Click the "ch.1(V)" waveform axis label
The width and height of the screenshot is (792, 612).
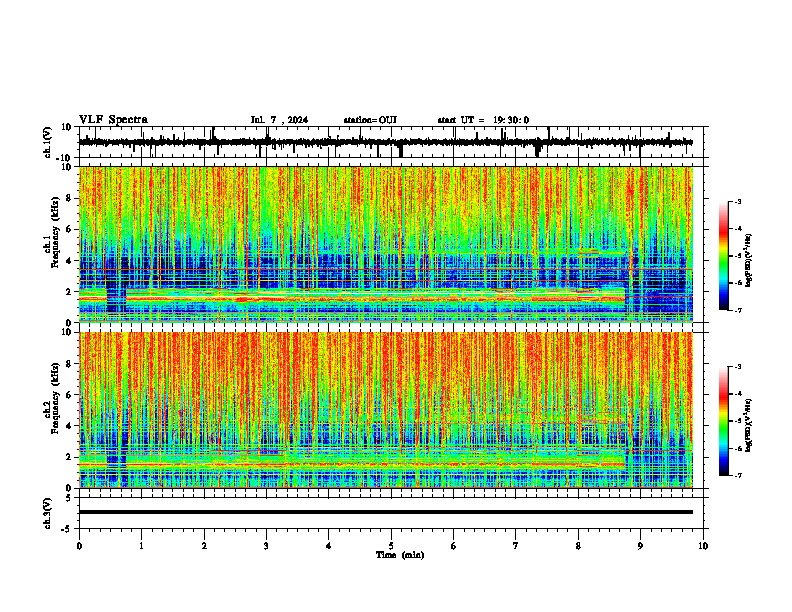(48, 142)
